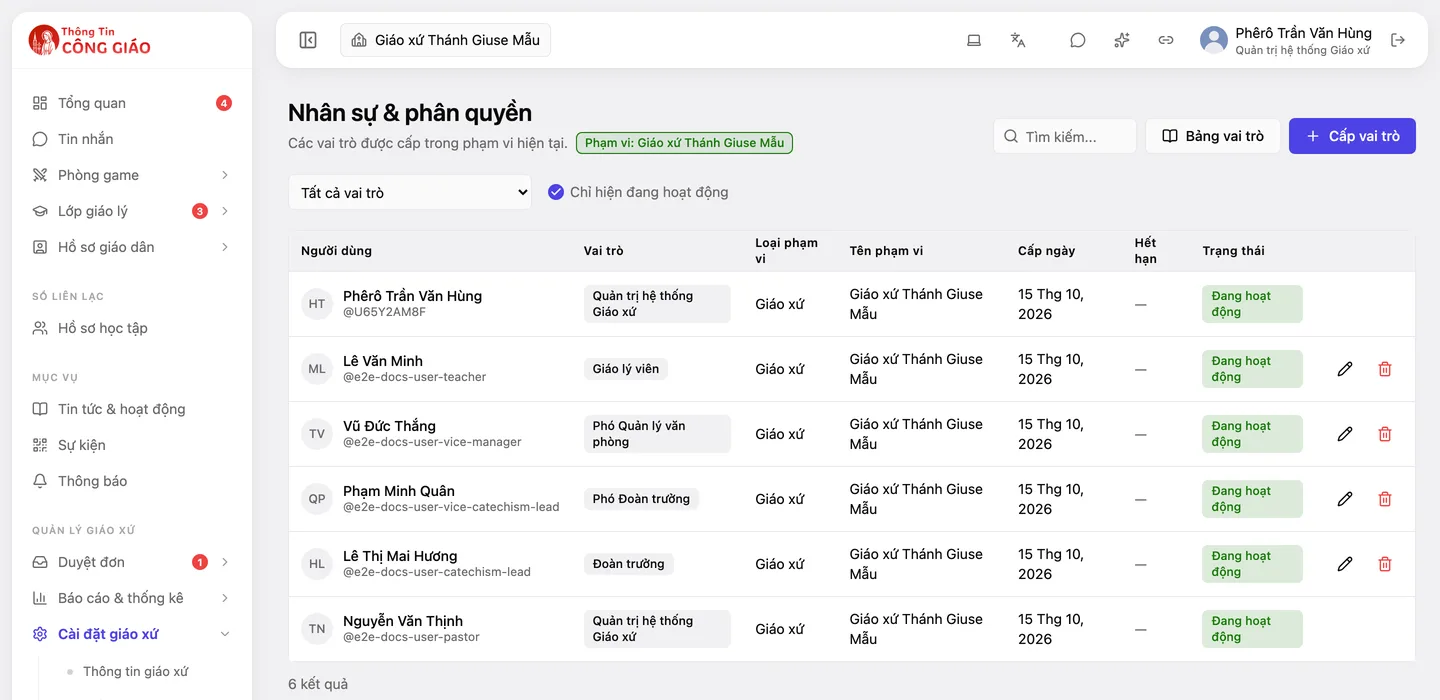Open the 'Bảng vai trò' button
Image resolution: width=1440 pixels, height=700 pixels.
[x=1213, y=136]
